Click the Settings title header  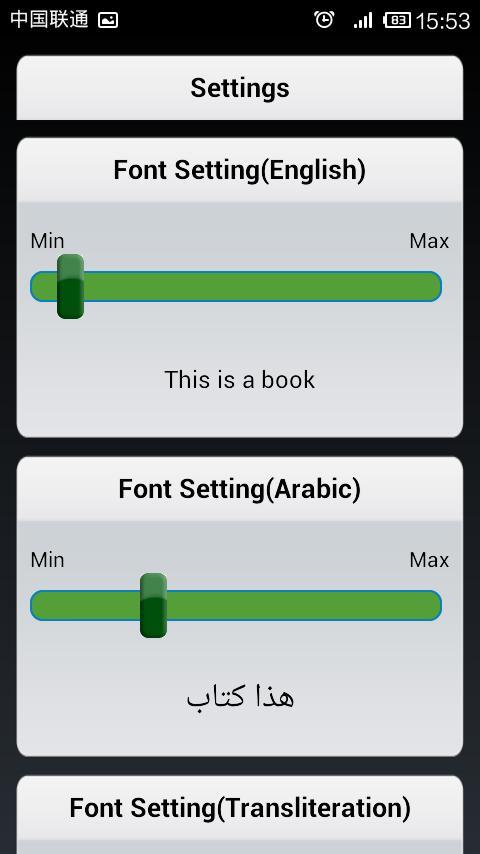pyautogui.click(x=240, y=88)
